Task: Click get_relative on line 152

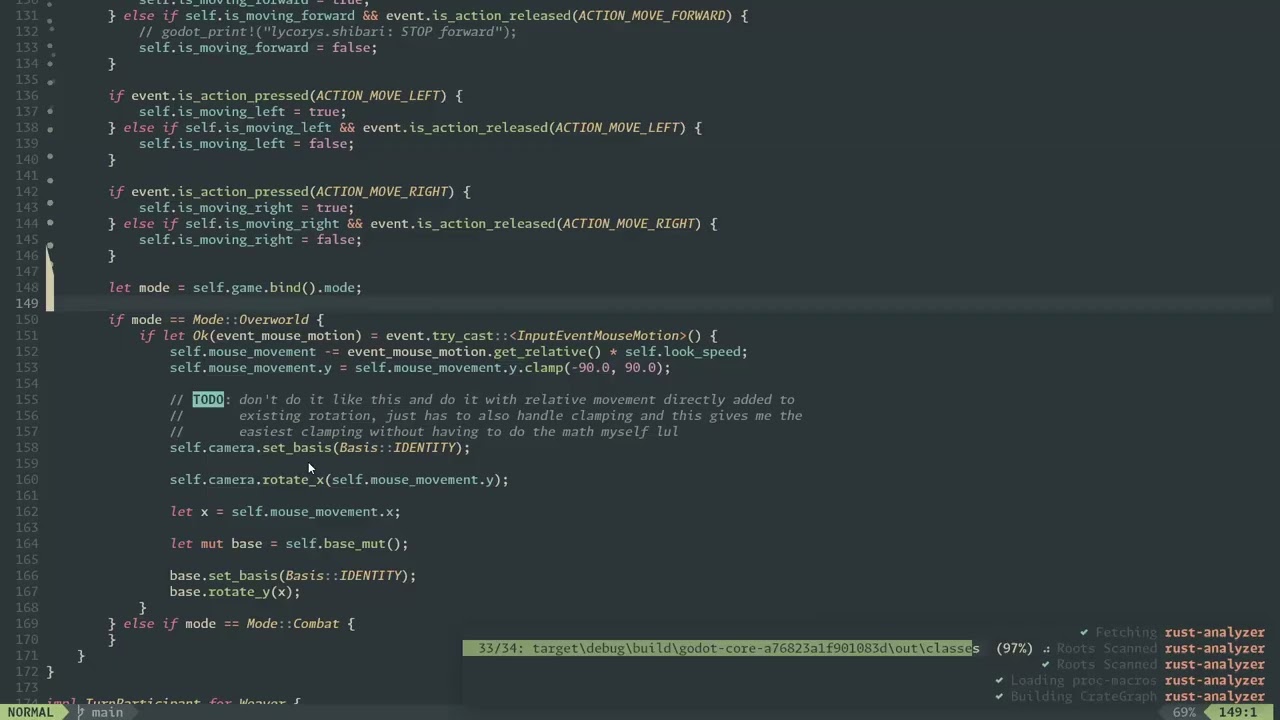Action: (x=540, y=351)
